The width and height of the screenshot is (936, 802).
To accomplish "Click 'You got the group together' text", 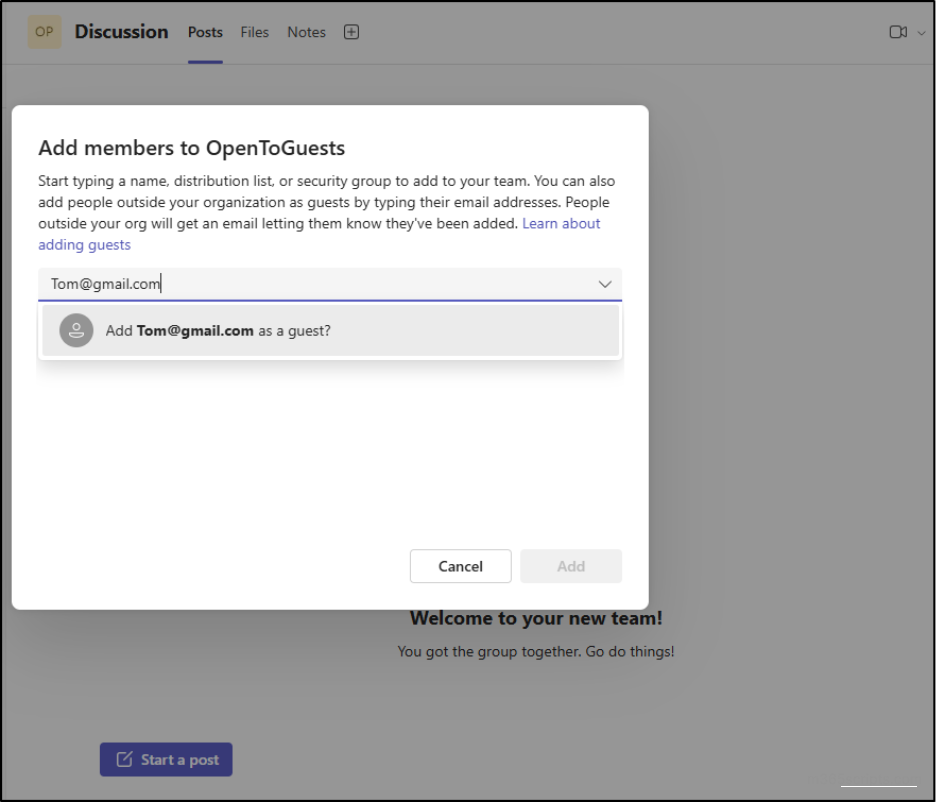I will (x=489, y=651).
